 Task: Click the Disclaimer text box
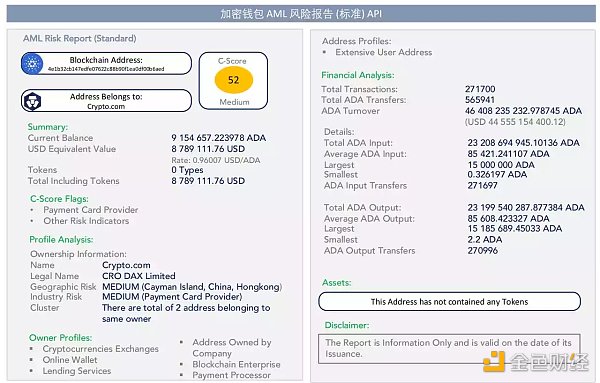(x=449, y=348)
